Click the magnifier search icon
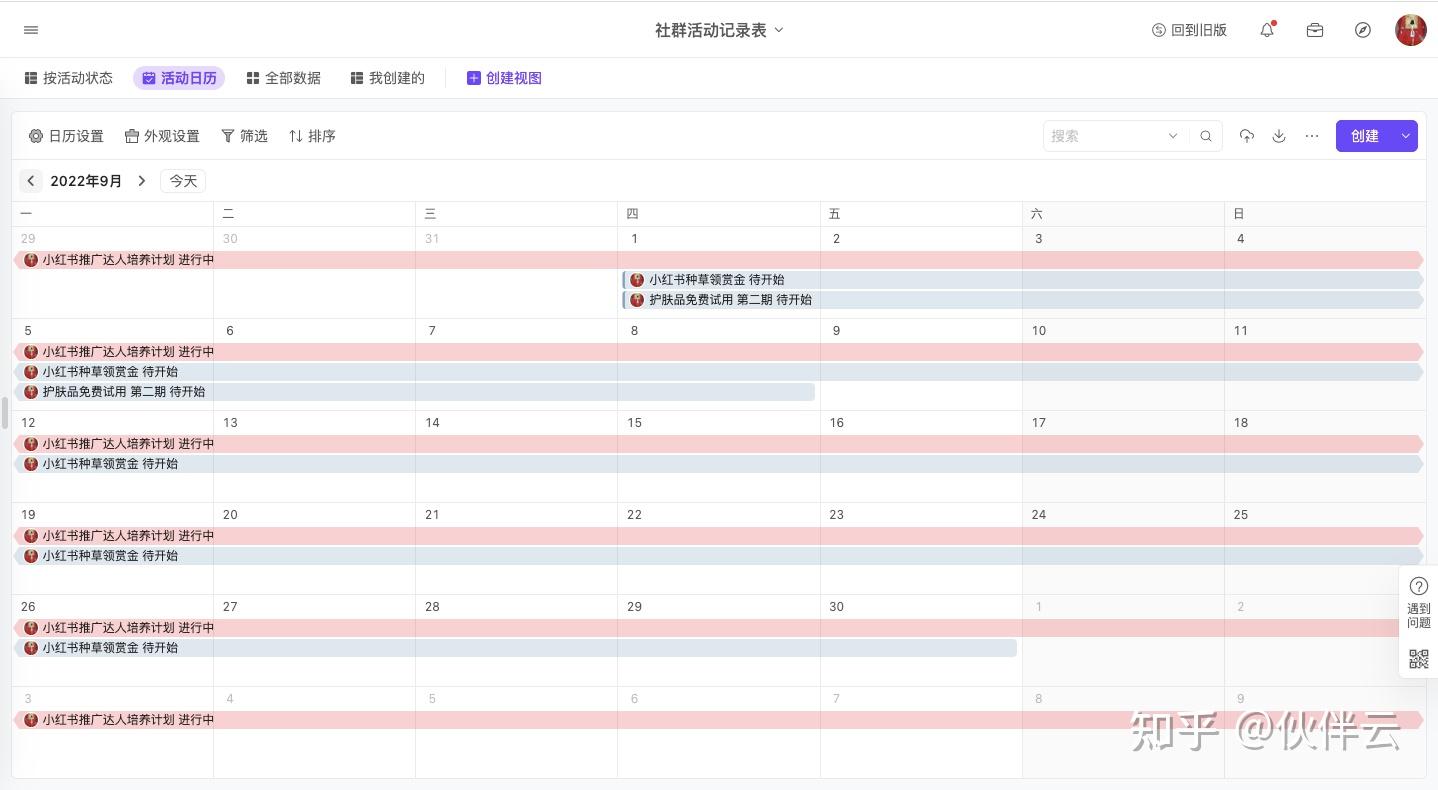Viewport: 1438px width, 790px height. pos(1206,136)
